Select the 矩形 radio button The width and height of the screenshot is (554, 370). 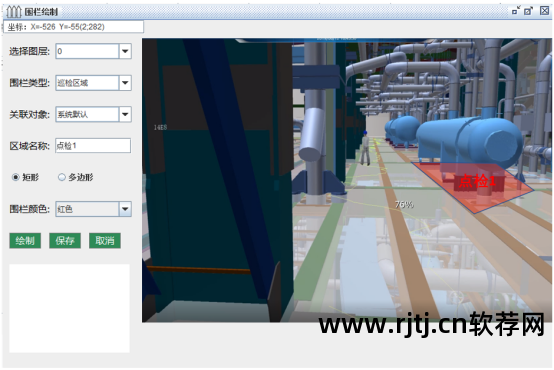coord(16,177)
